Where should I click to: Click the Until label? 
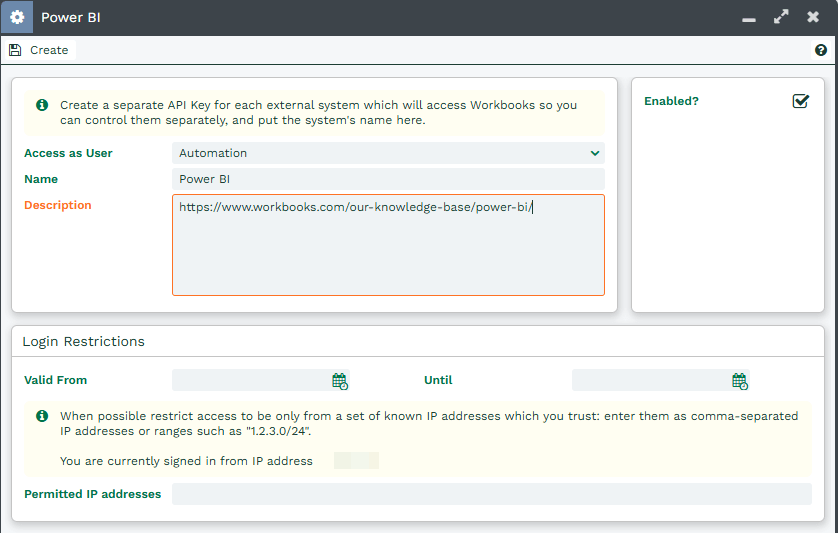pyautogui.click(x=438, y=380)
